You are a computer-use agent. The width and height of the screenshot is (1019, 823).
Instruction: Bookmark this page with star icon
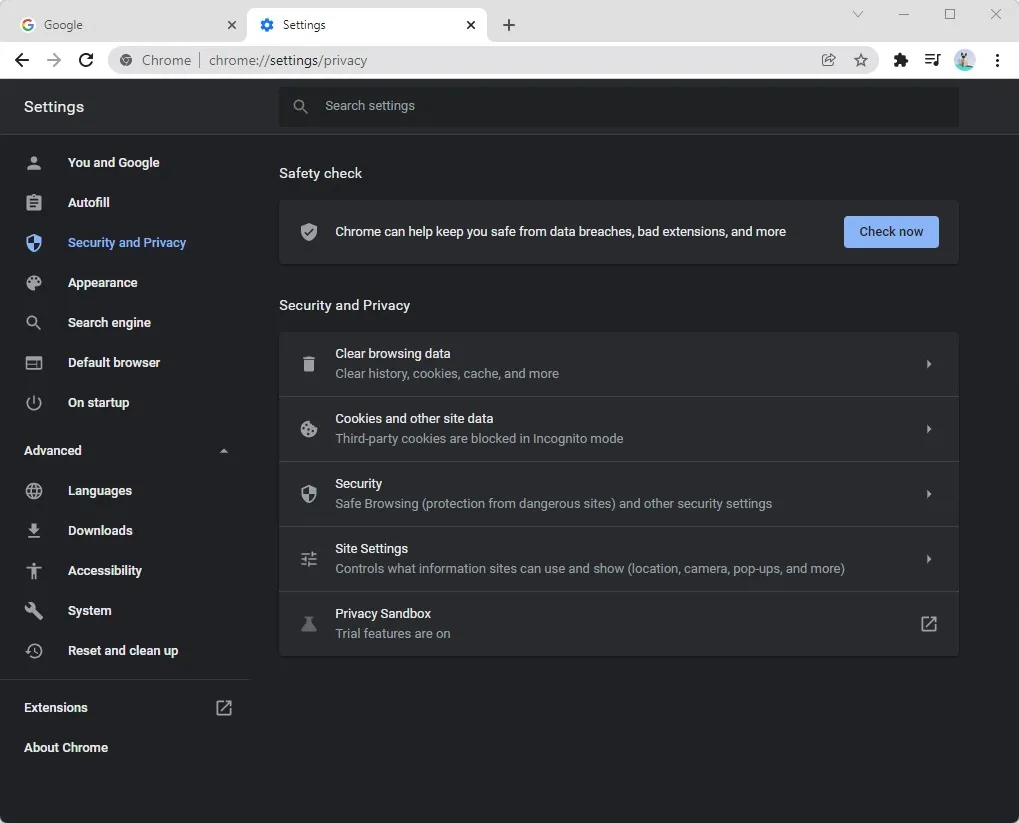click(x=860, y=60)
